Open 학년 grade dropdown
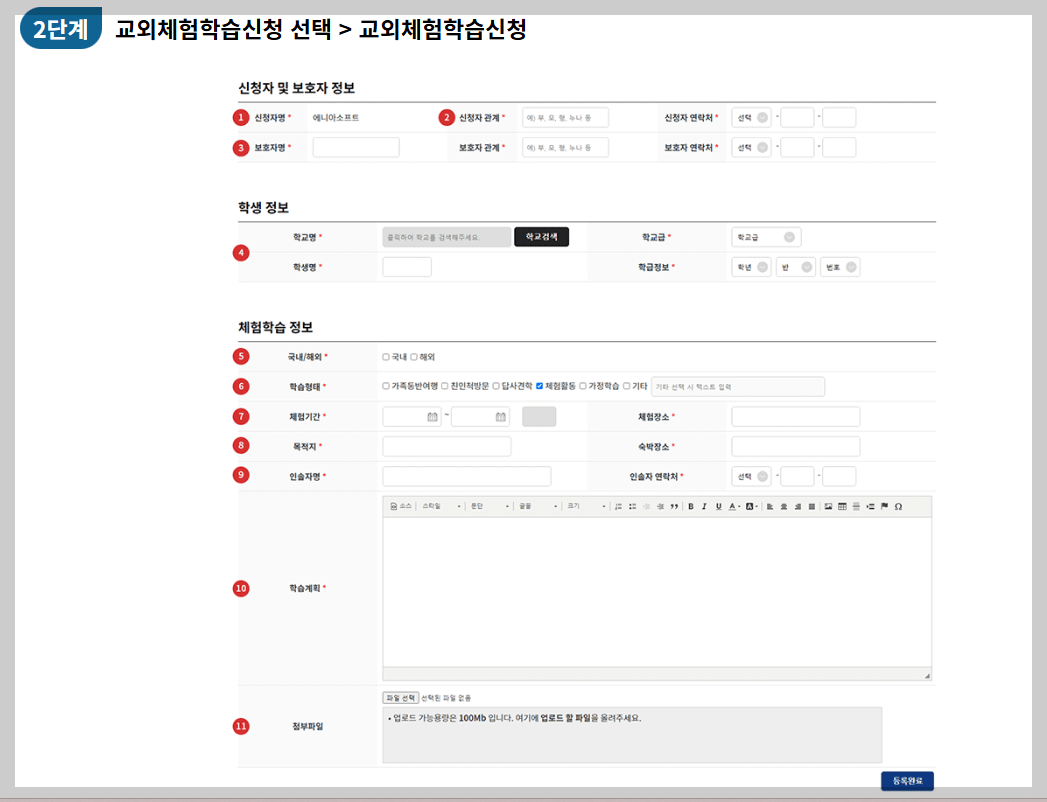The image size is (1047, 802). [x=751, y=267]
